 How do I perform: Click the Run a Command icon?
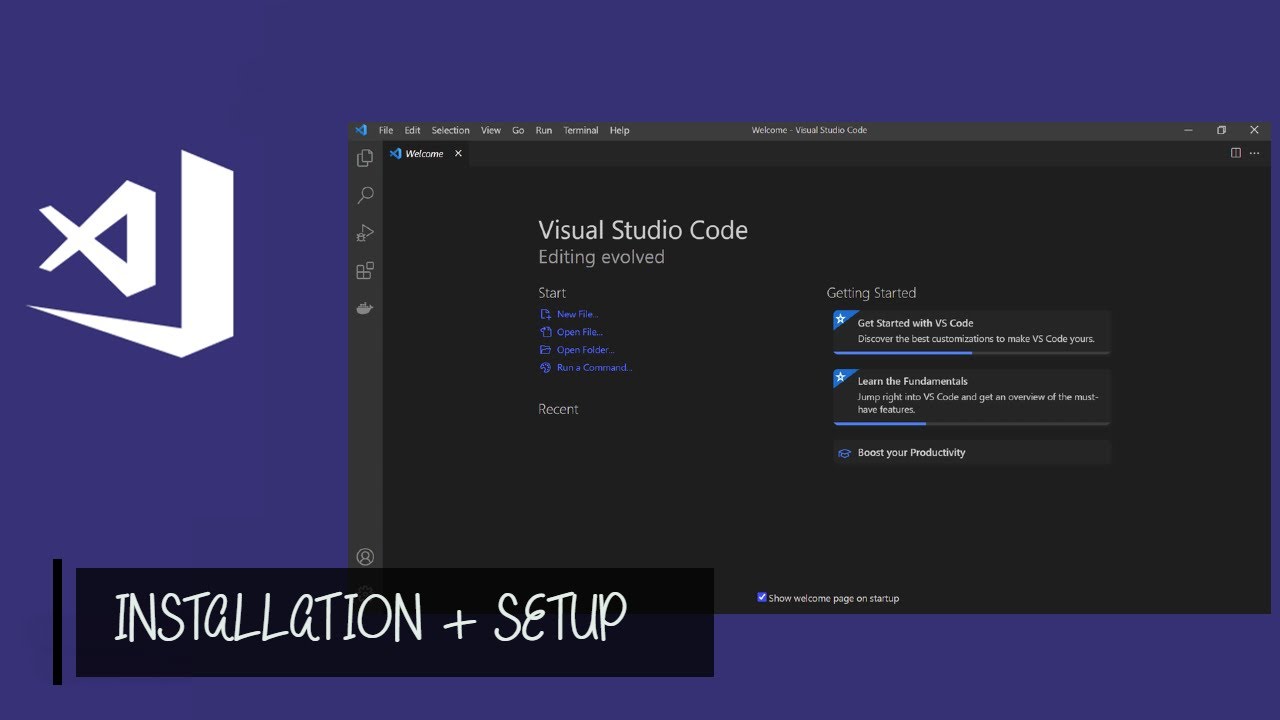[x=546, y=368]
